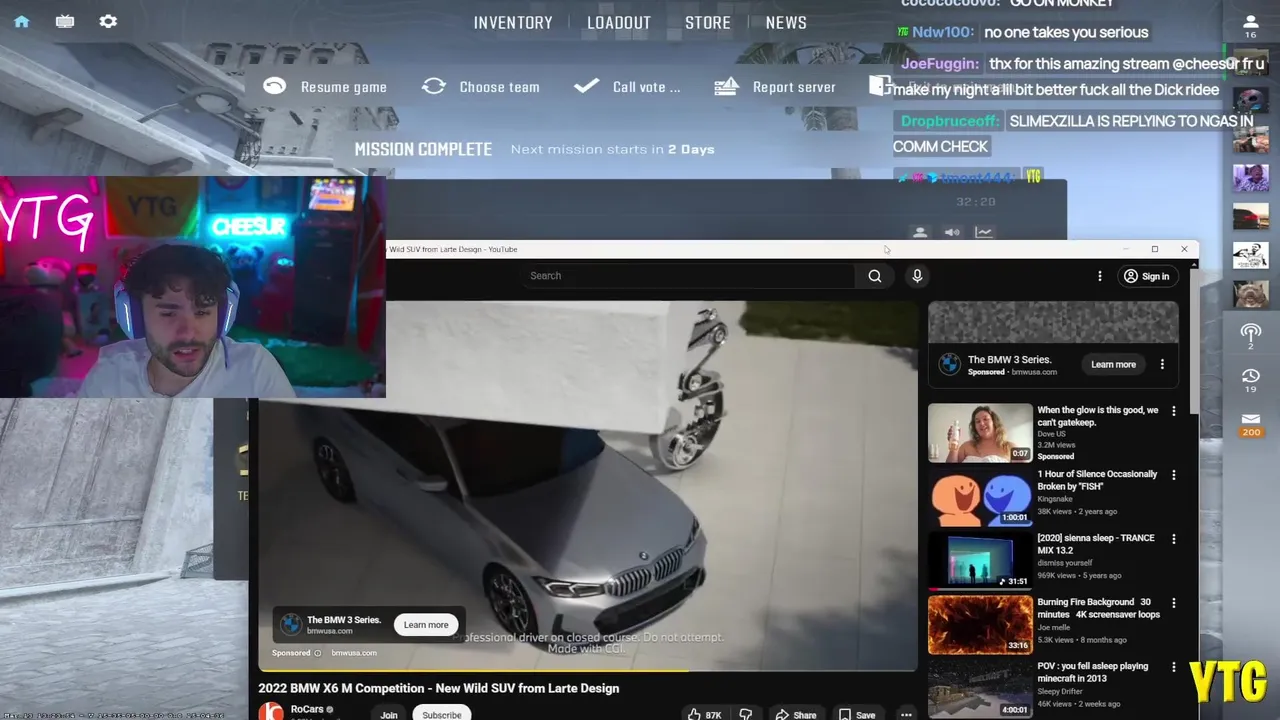Open Burning Fire Background video thumbnail

(980, 624)
